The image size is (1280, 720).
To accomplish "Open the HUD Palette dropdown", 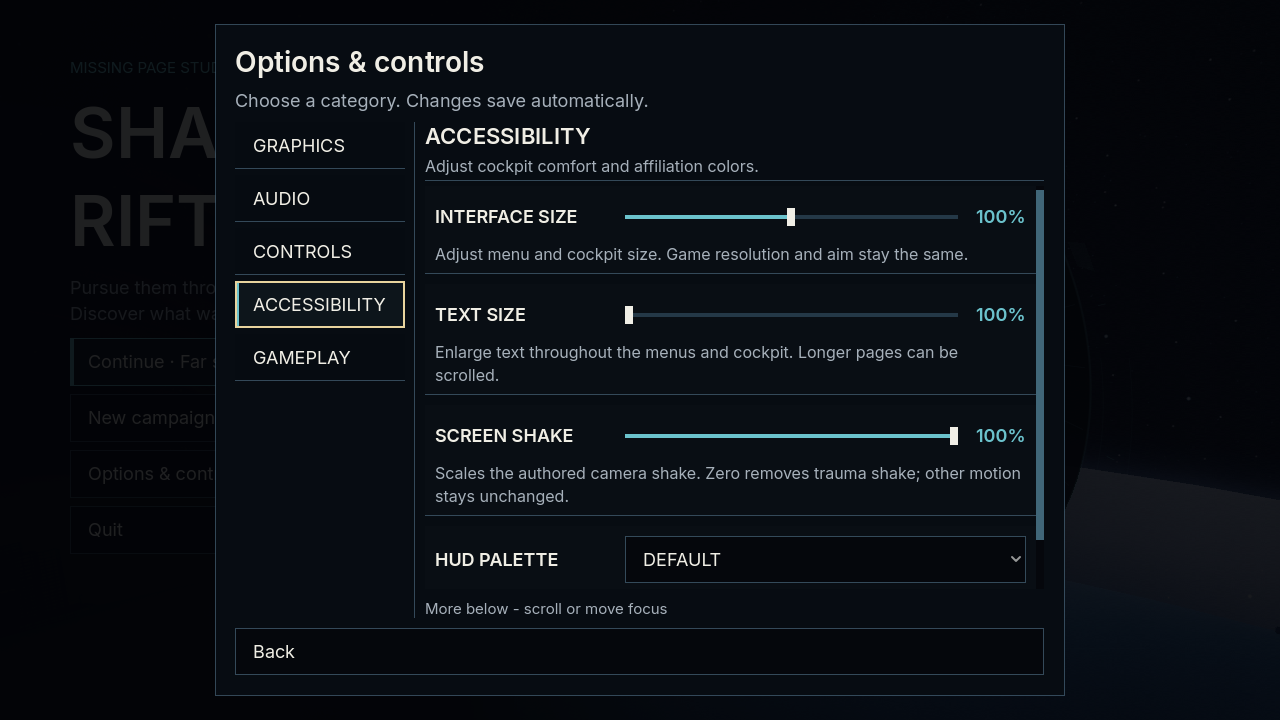I will [825, 560].
